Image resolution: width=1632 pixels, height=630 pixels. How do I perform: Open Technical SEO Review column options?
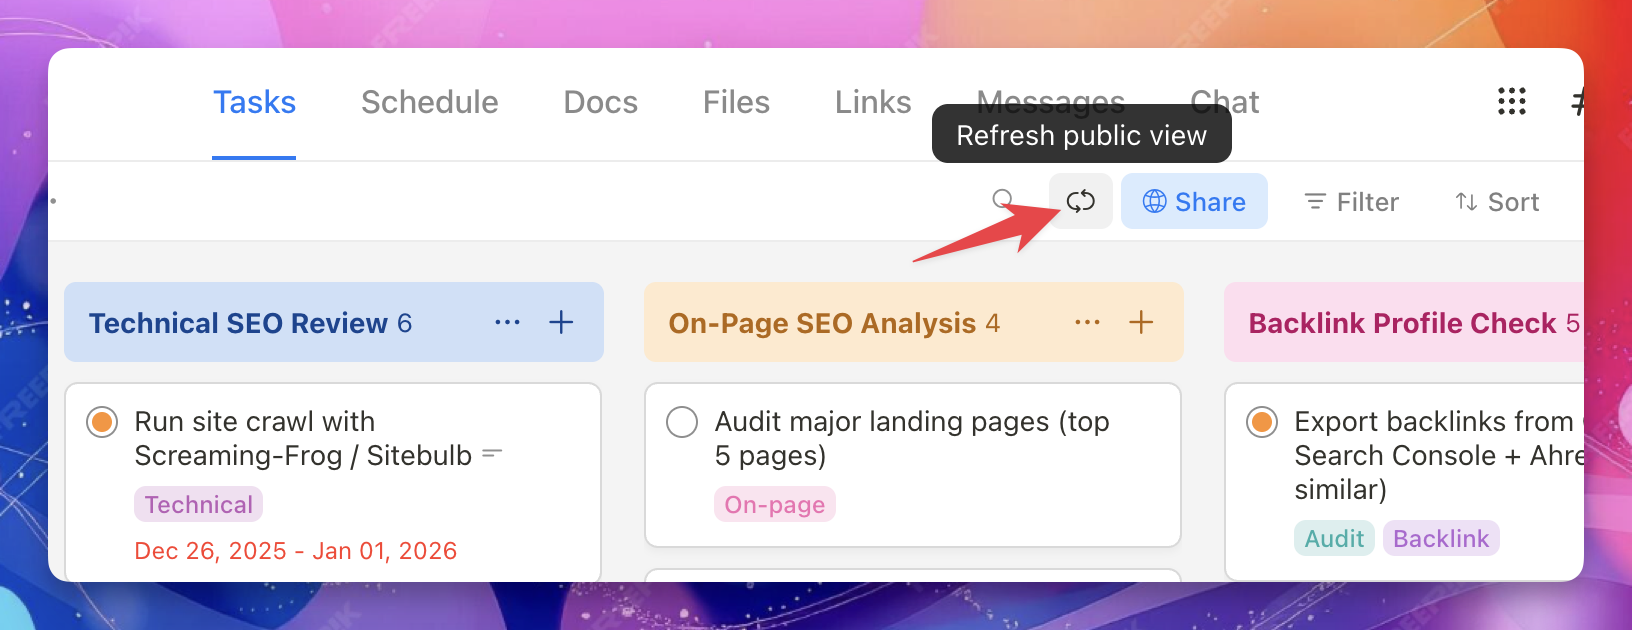(507, 322)
